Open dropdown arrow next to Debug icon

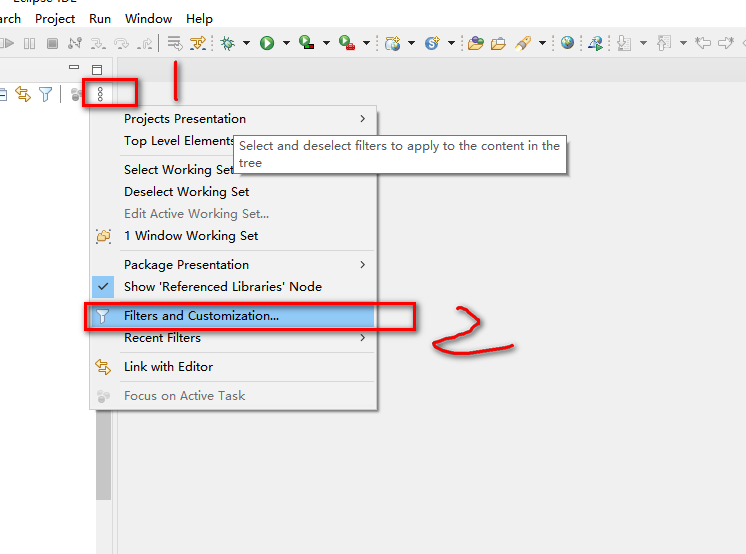[x=246, y=43]
